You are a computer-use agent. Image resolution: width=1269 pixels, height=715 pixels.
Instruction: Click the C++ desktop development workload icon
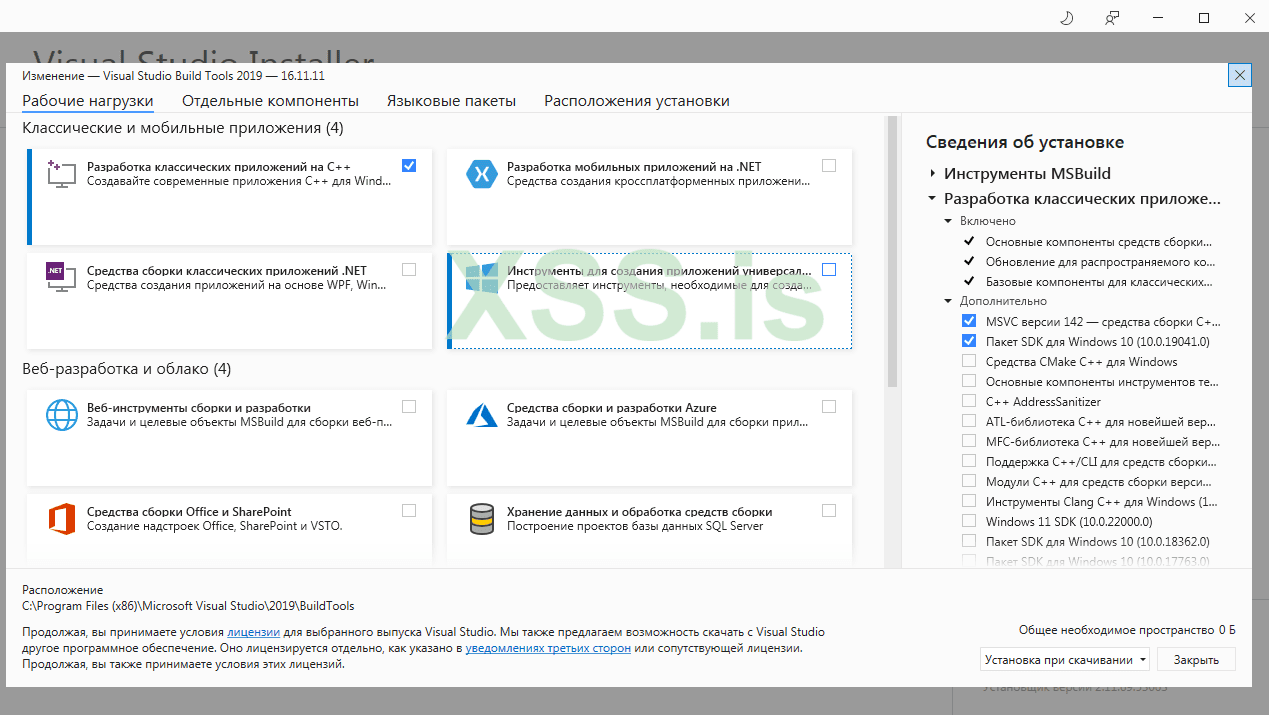[x=62, y=173]
